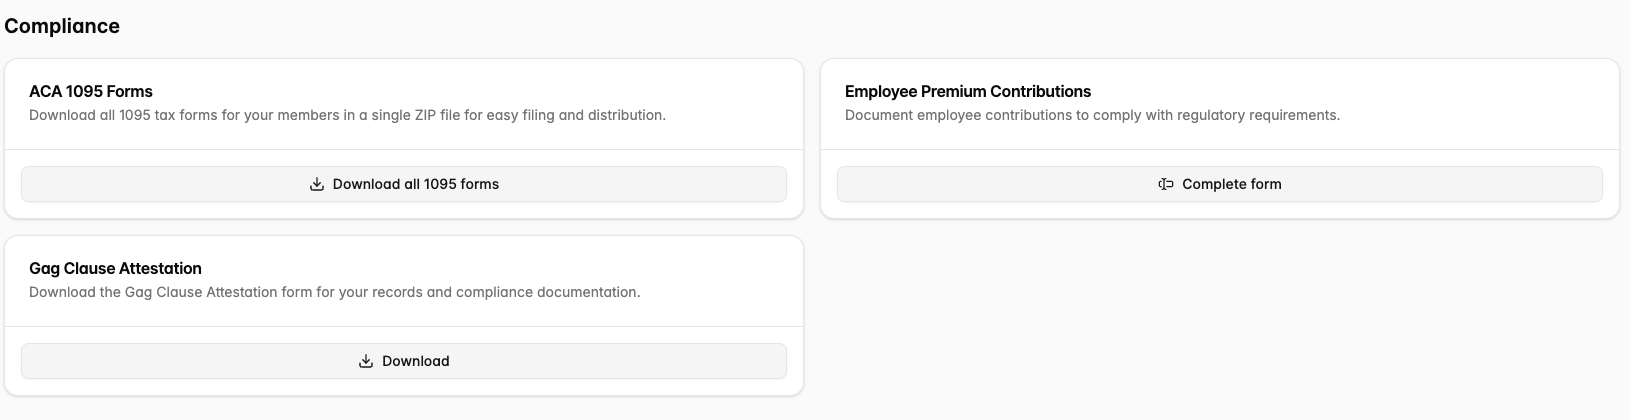The height and width of the screenshot is (420, 1630).
Task: Click blank space right of Gag Clause Attestation title
Action: [500, 268]
